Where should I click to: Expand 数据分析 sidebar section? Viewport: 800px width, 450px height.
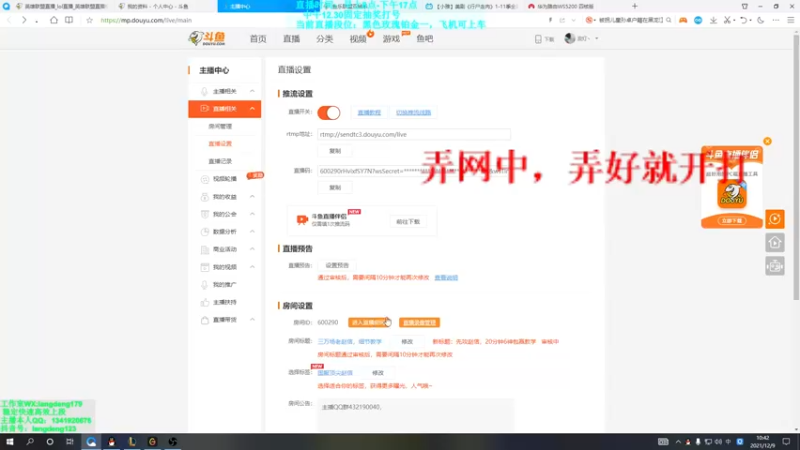pyautogui.click(x=252, y=232)
